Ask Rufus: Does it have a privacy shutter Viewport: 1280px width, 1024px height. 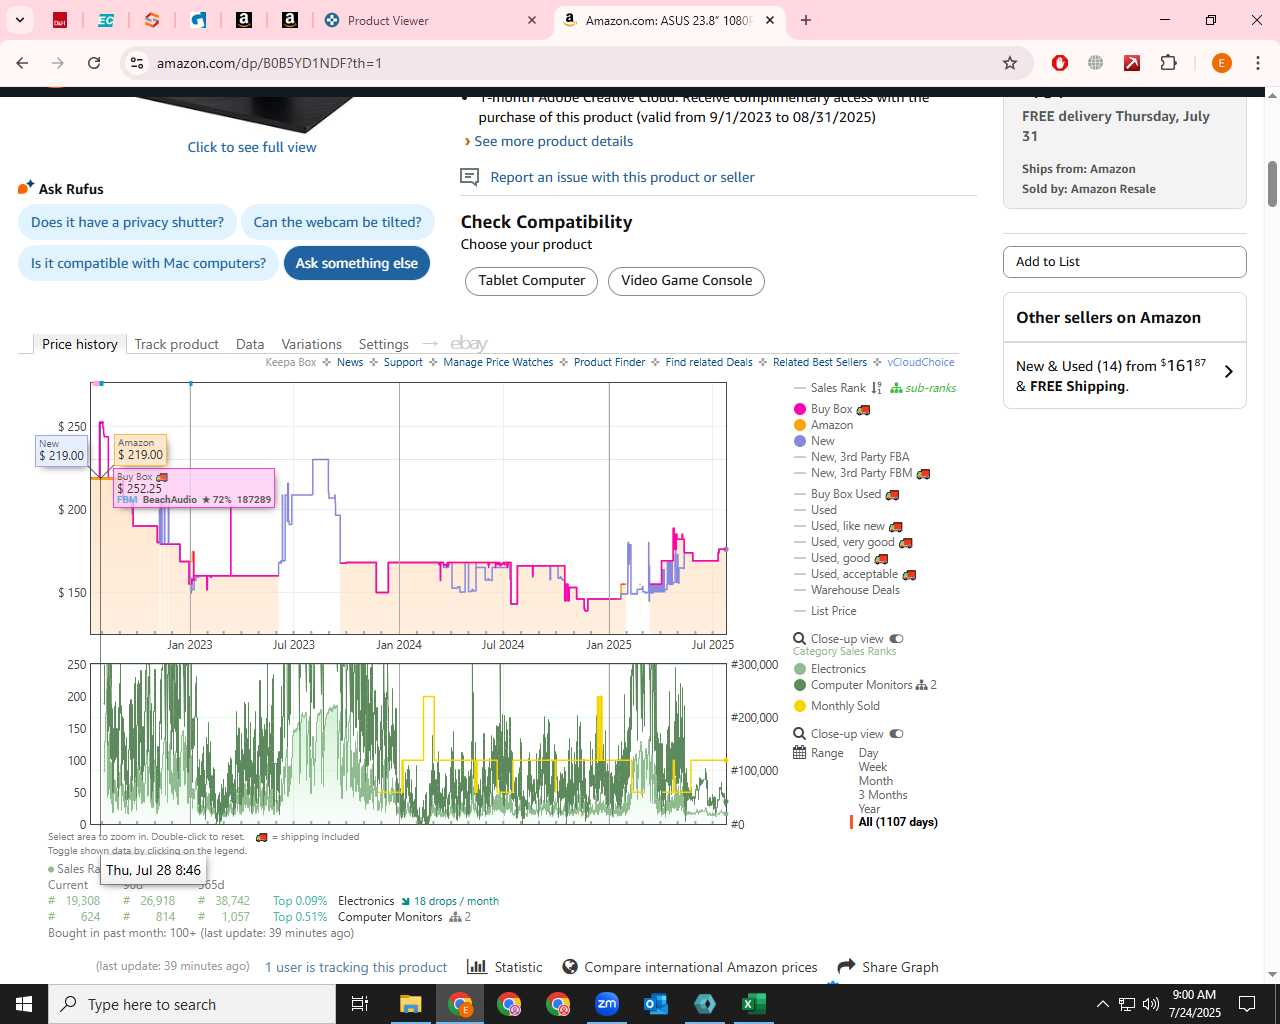pyautogui.click(x=127, y=222)
